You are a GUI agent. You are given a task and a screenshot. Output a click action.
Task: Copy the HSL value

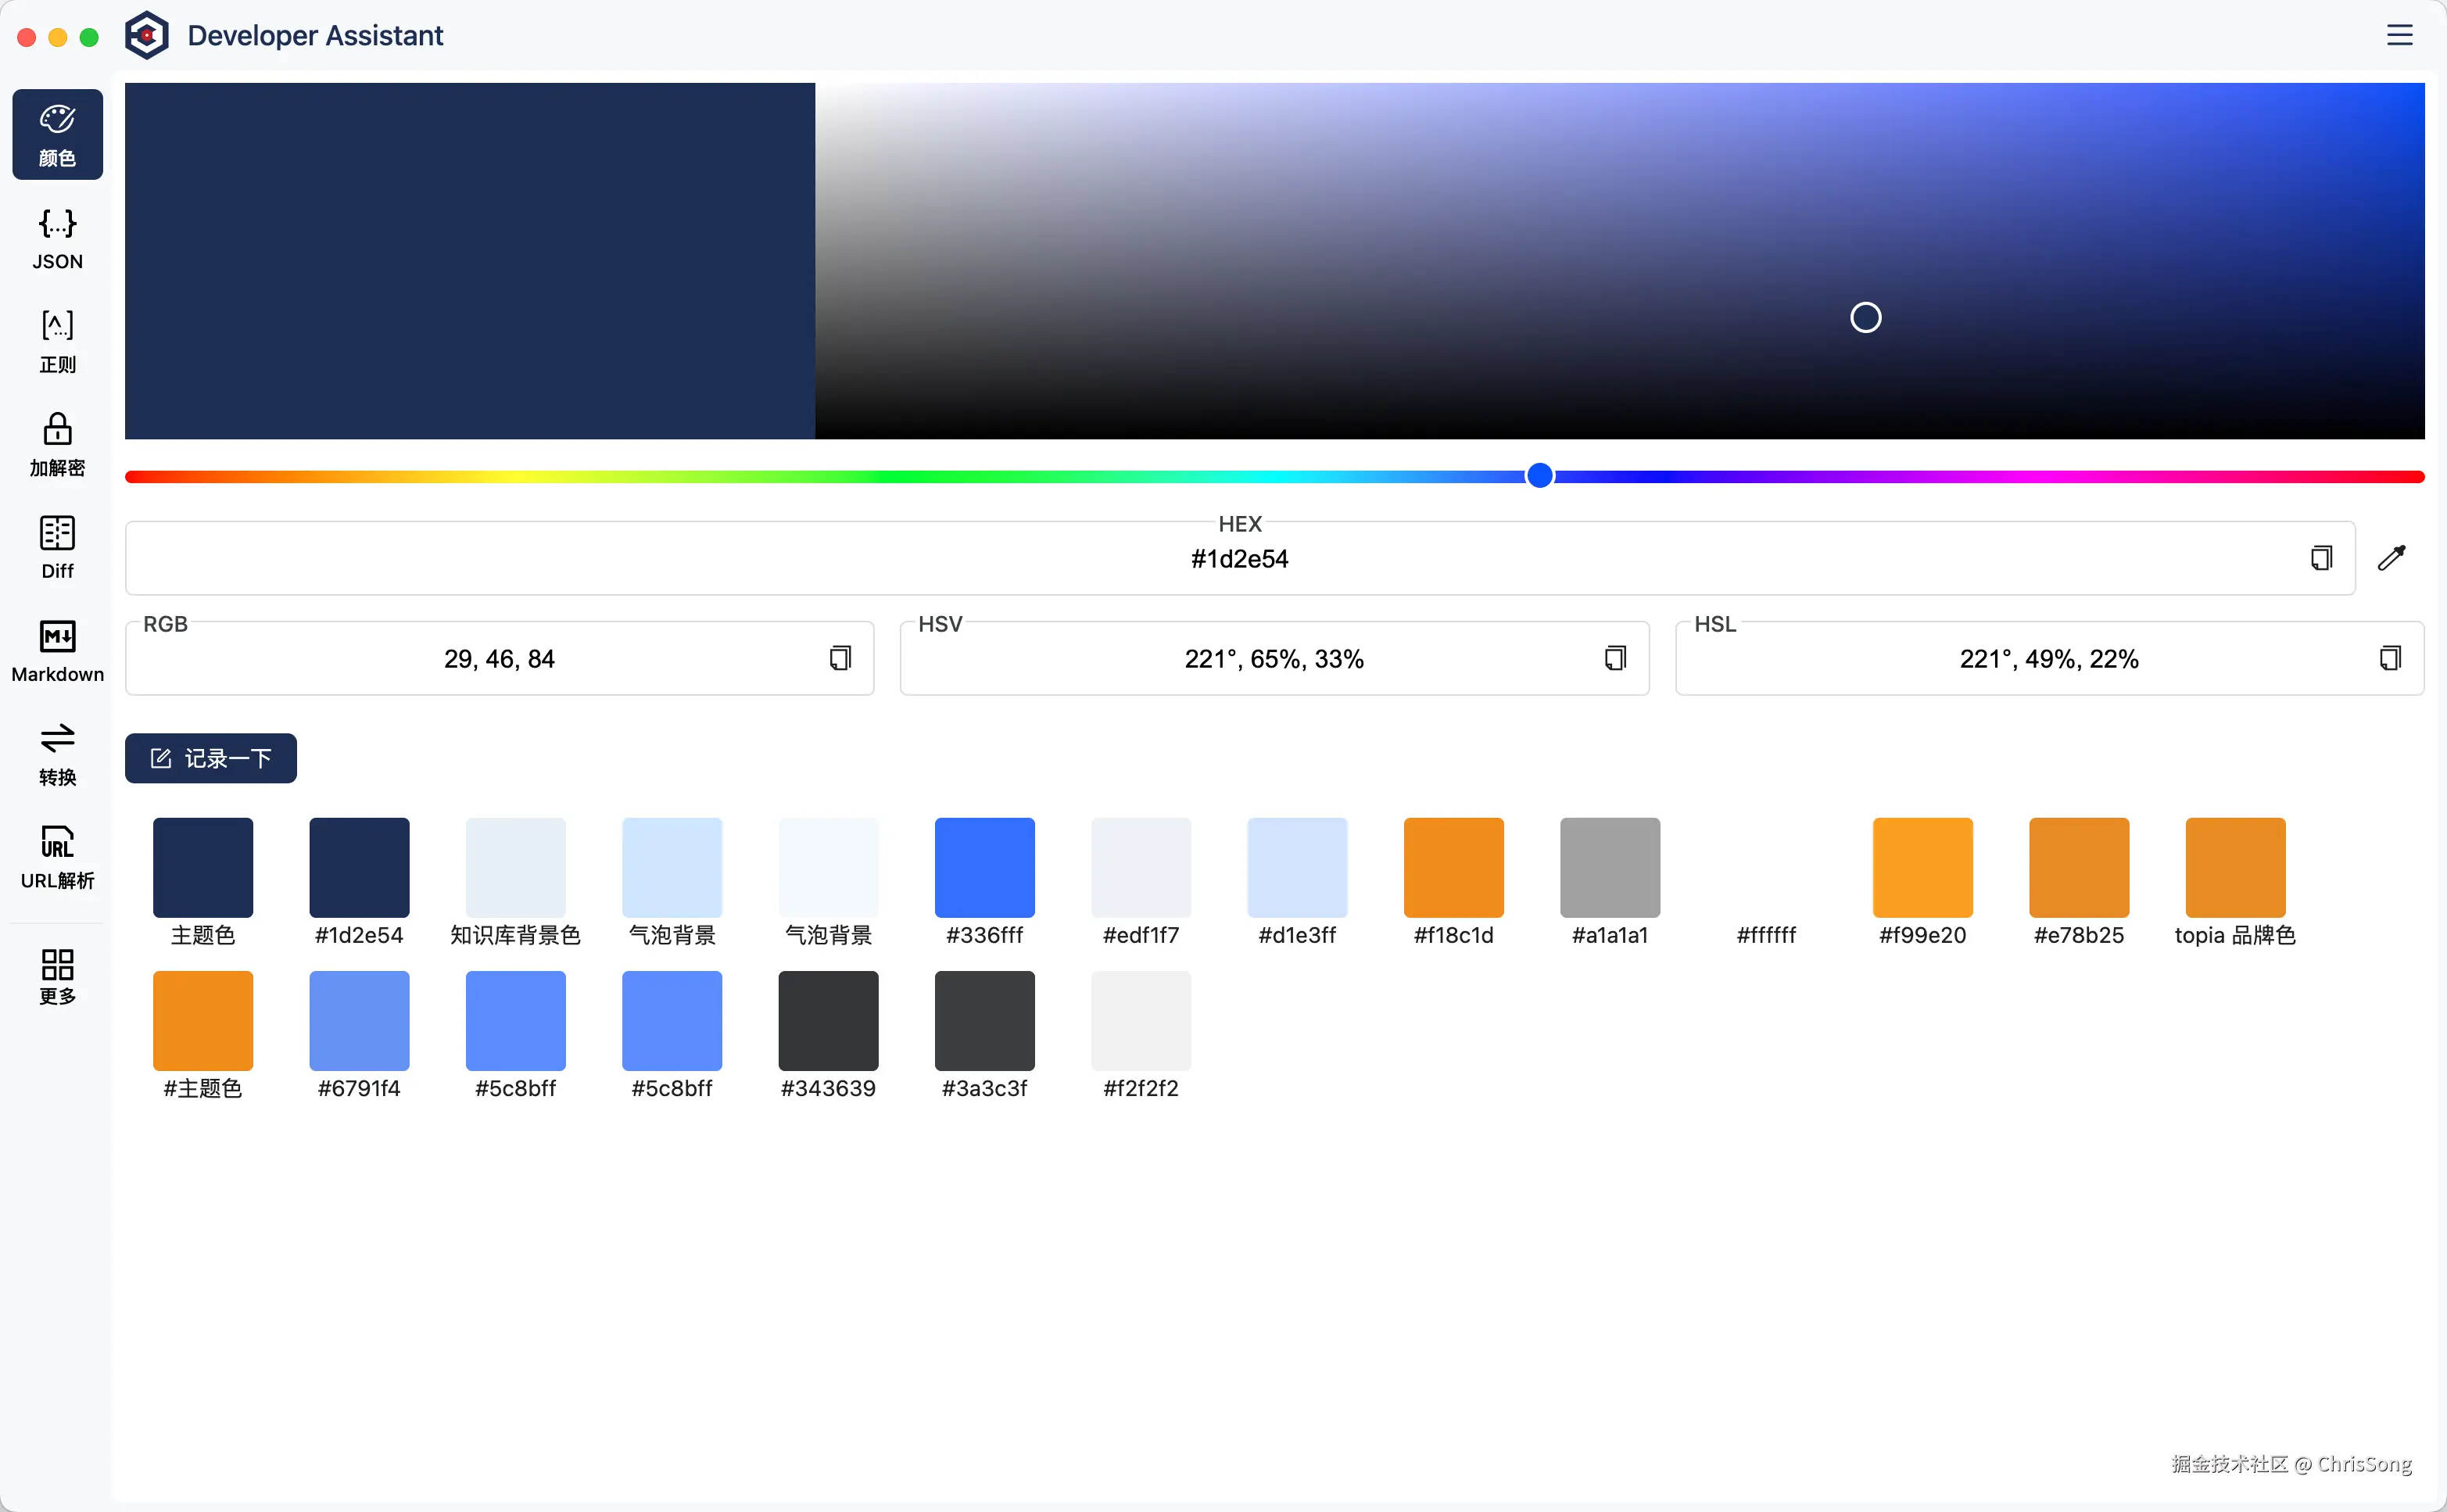click(2390, 658)
